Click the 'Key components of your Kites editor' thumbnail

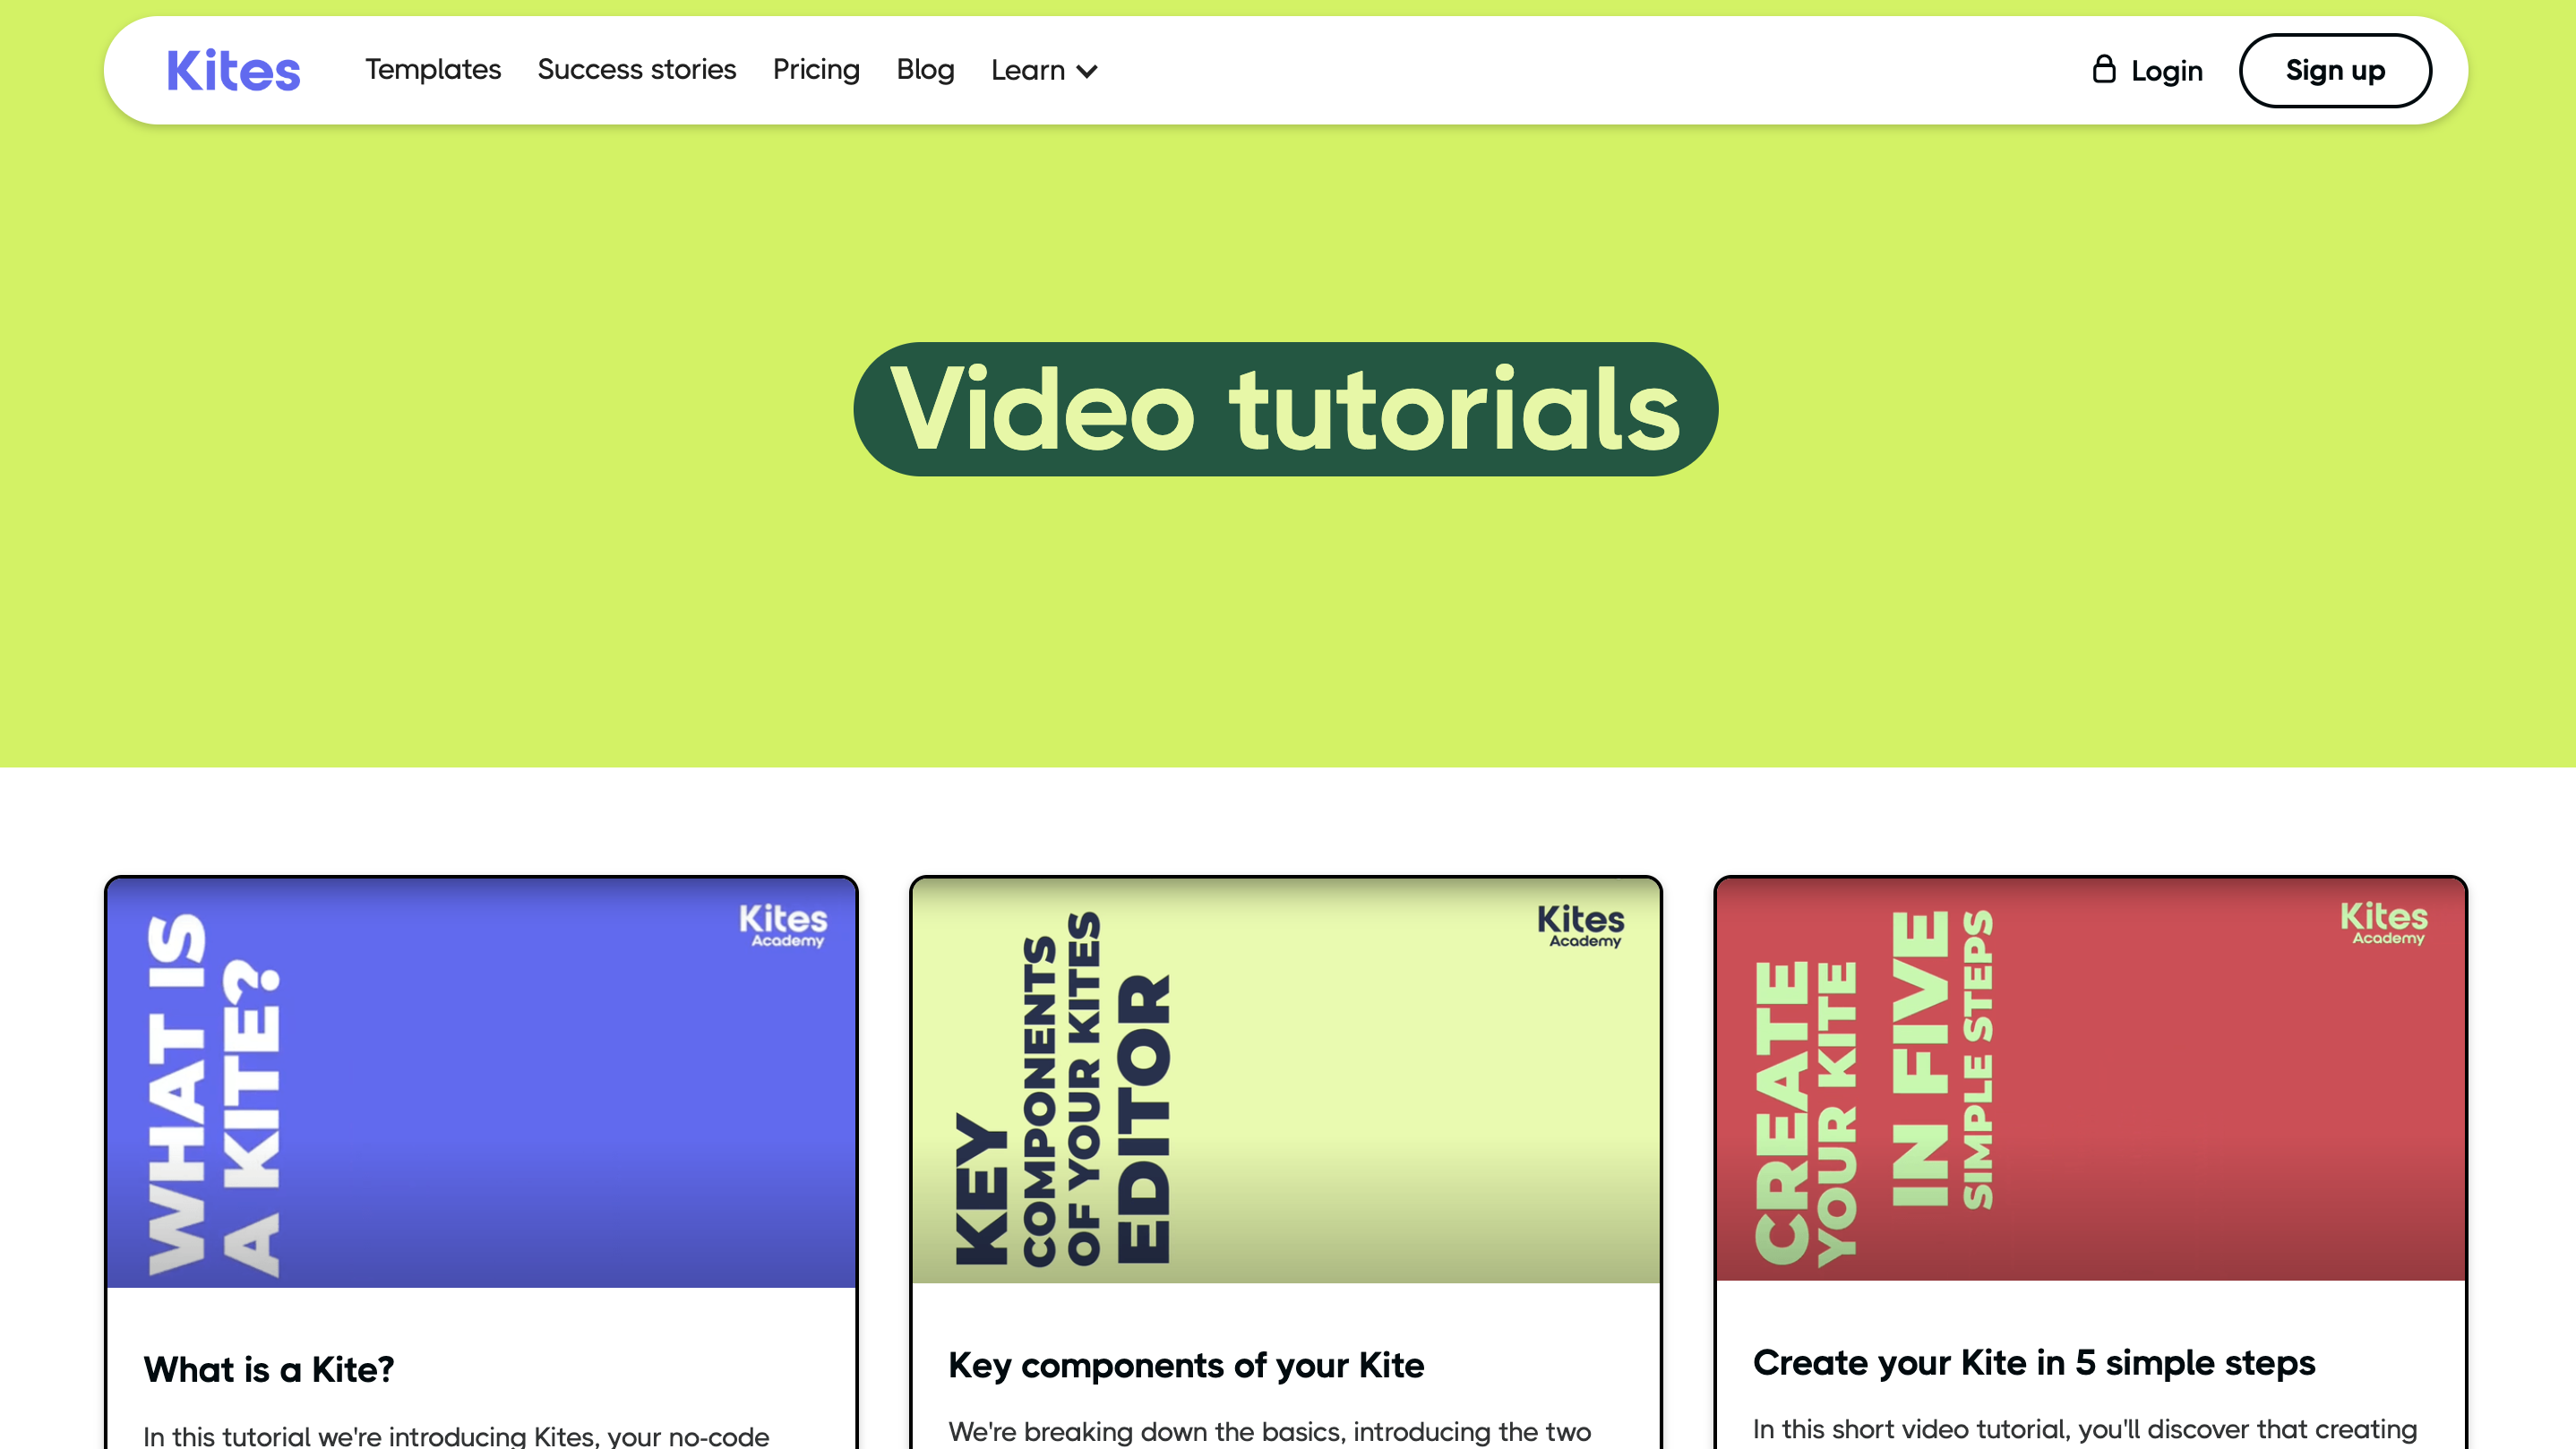click(x=1287, y=1079)
